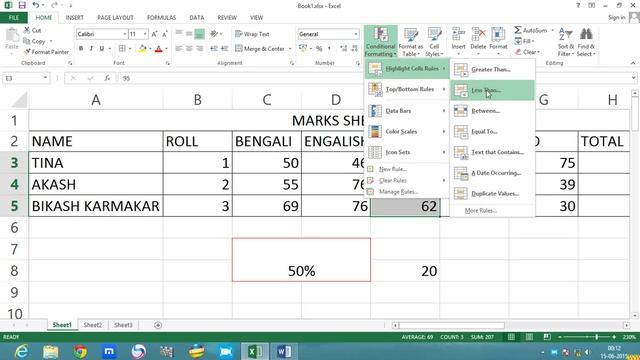
Task: Click the Undo arrow icon
Action: 36,5
